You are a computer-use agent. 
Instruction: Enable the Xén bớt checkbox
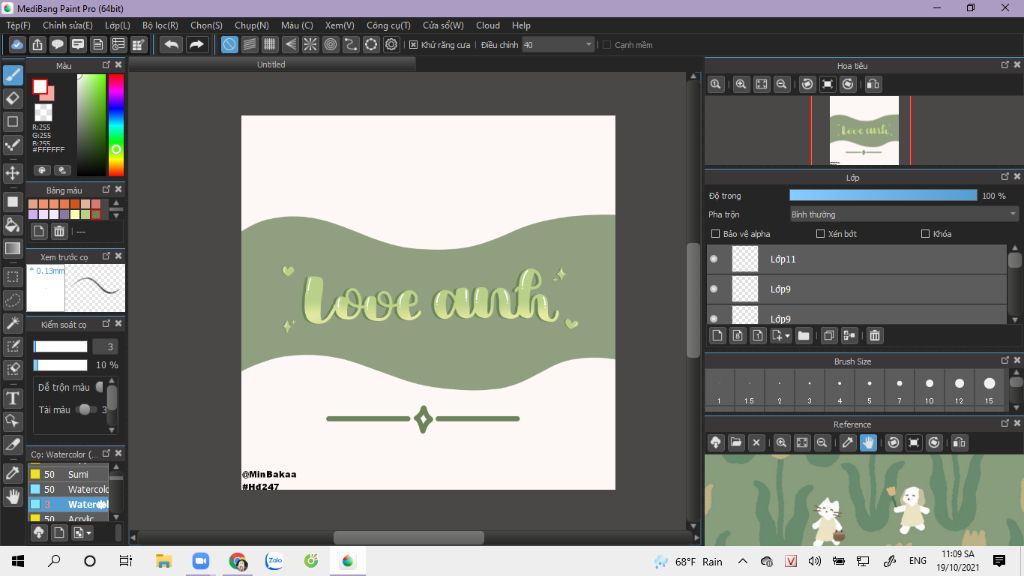click(820, 234)
